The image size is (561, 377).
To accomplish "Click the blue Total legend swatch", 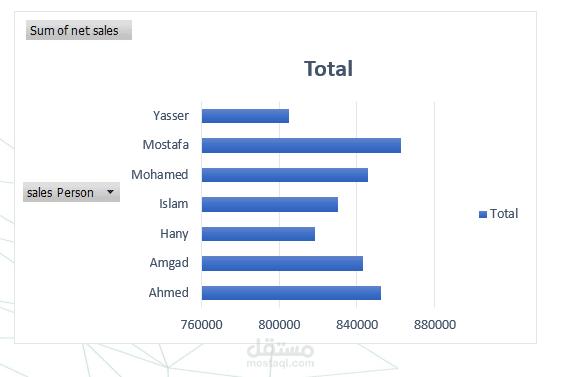I will coord(483,214).
